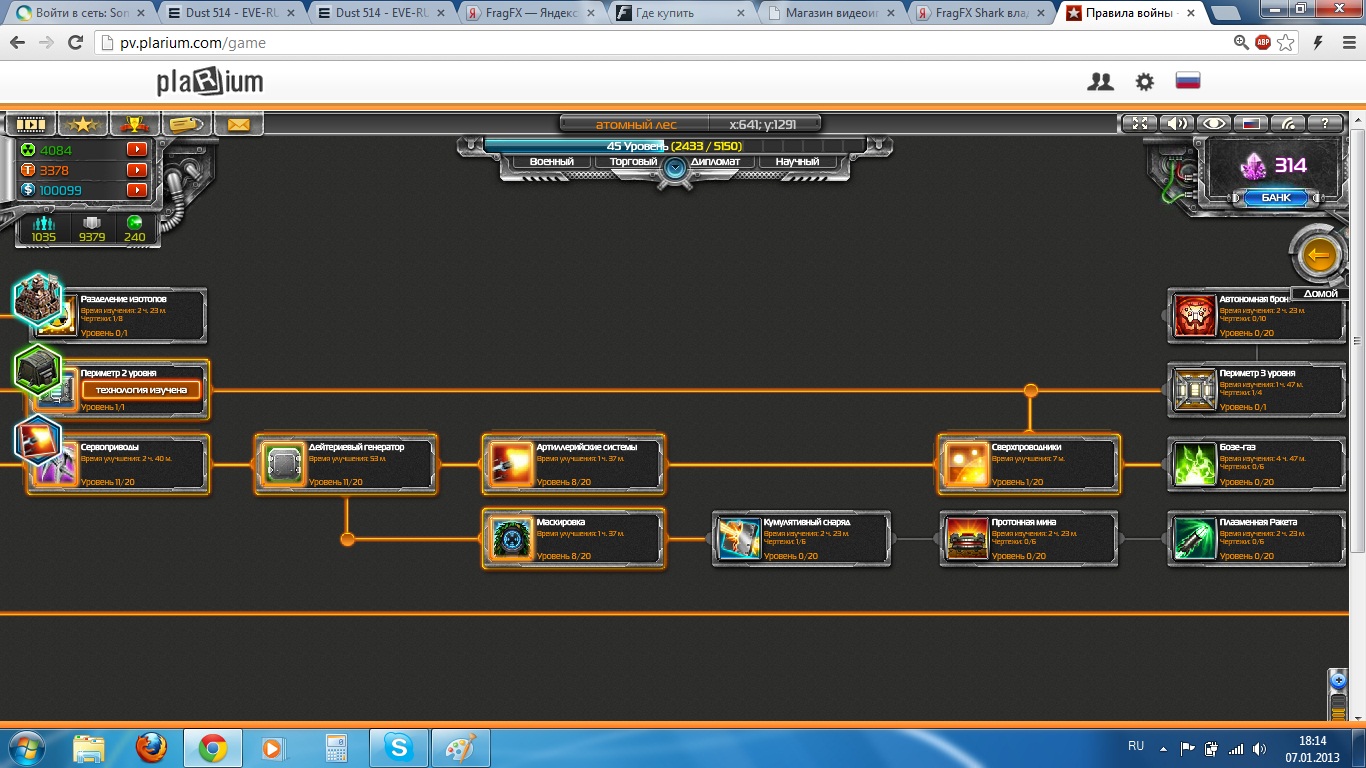
Task: Click the signal broadcast icon button
Action: pyautogui.click(x=1288, y=124)
